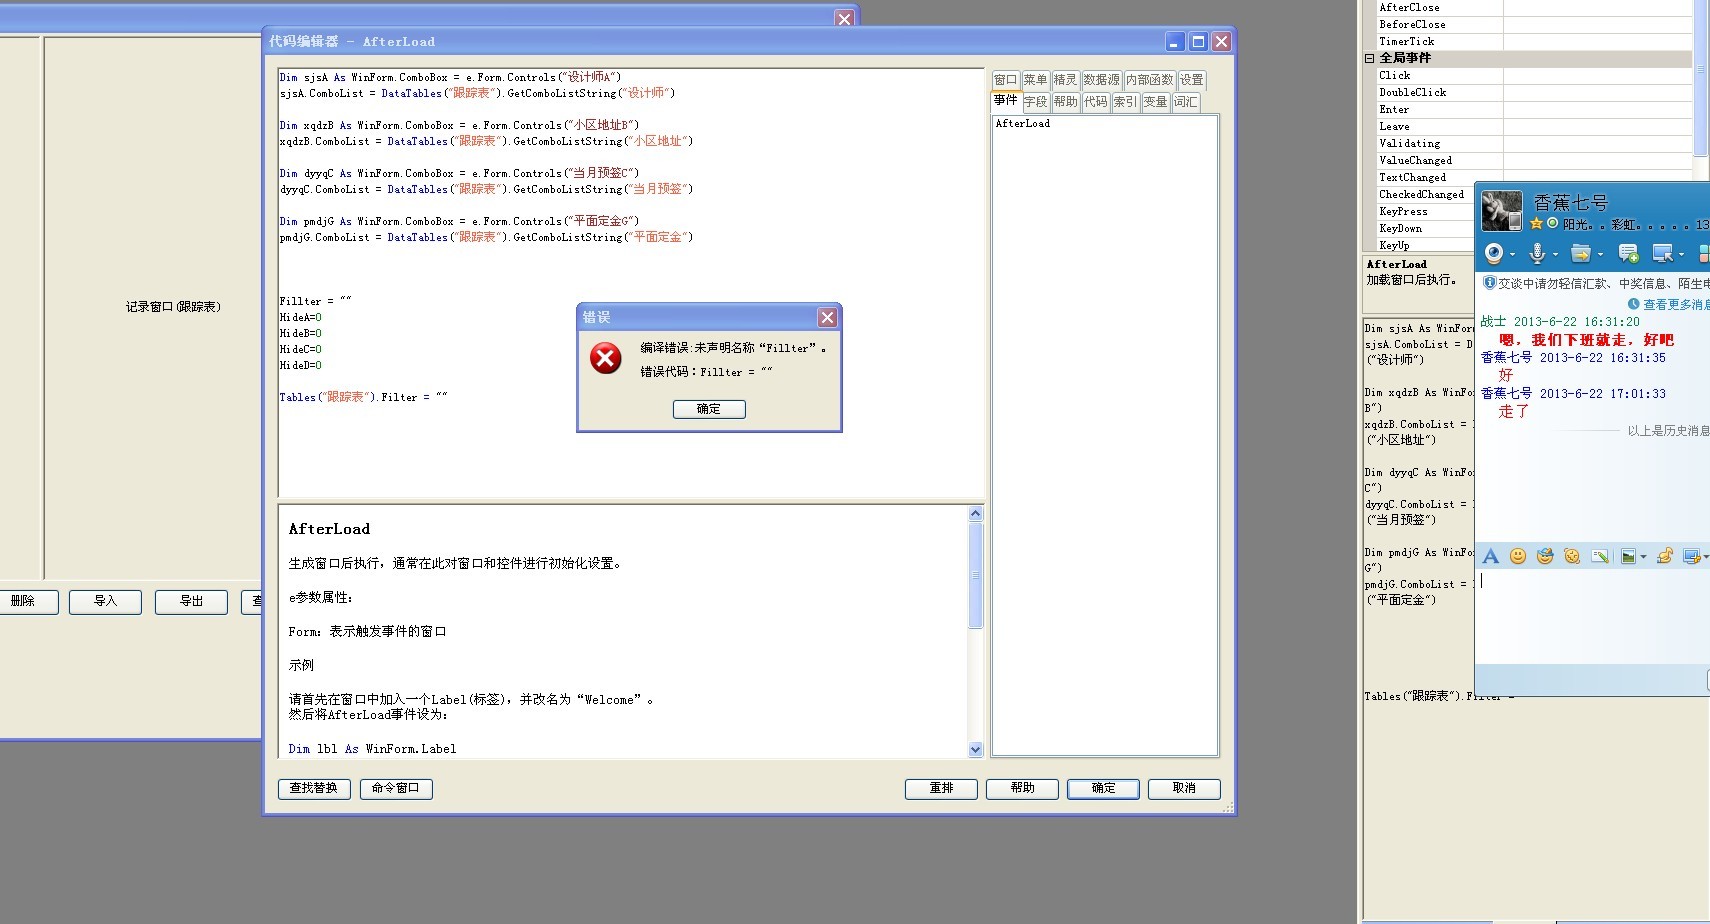
Task: Click the contact avatar of 香蕉七号
Action: (1502, 211)
